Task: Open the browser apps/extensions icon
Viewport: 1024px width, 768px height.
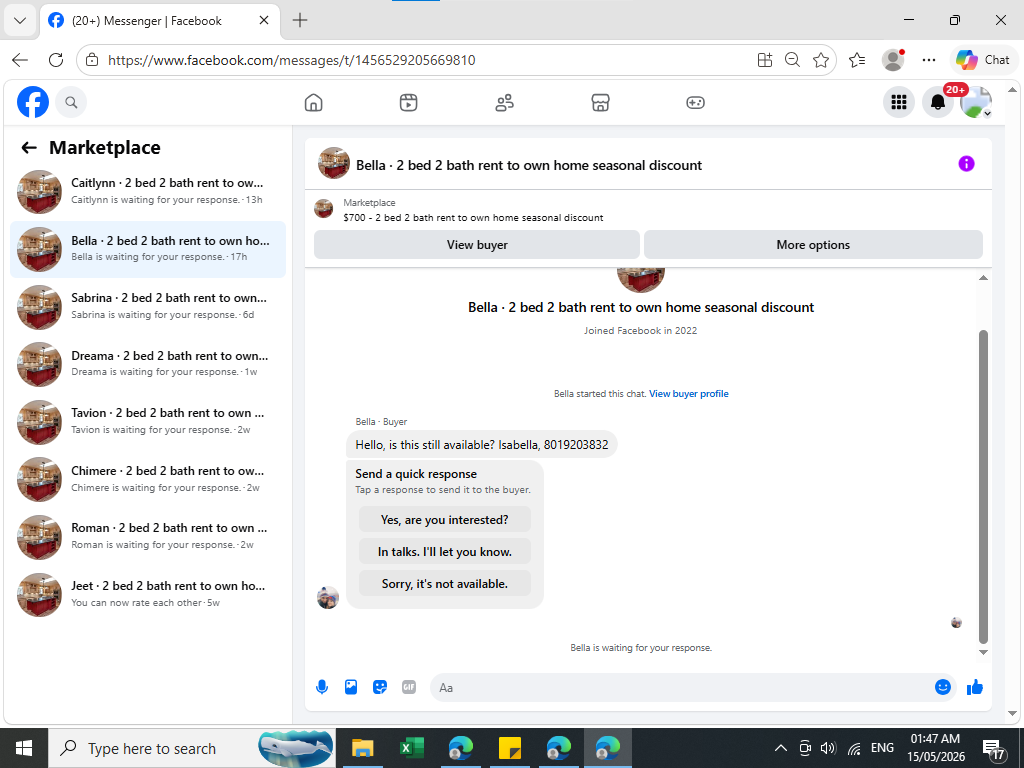Action: pos(765,60)
